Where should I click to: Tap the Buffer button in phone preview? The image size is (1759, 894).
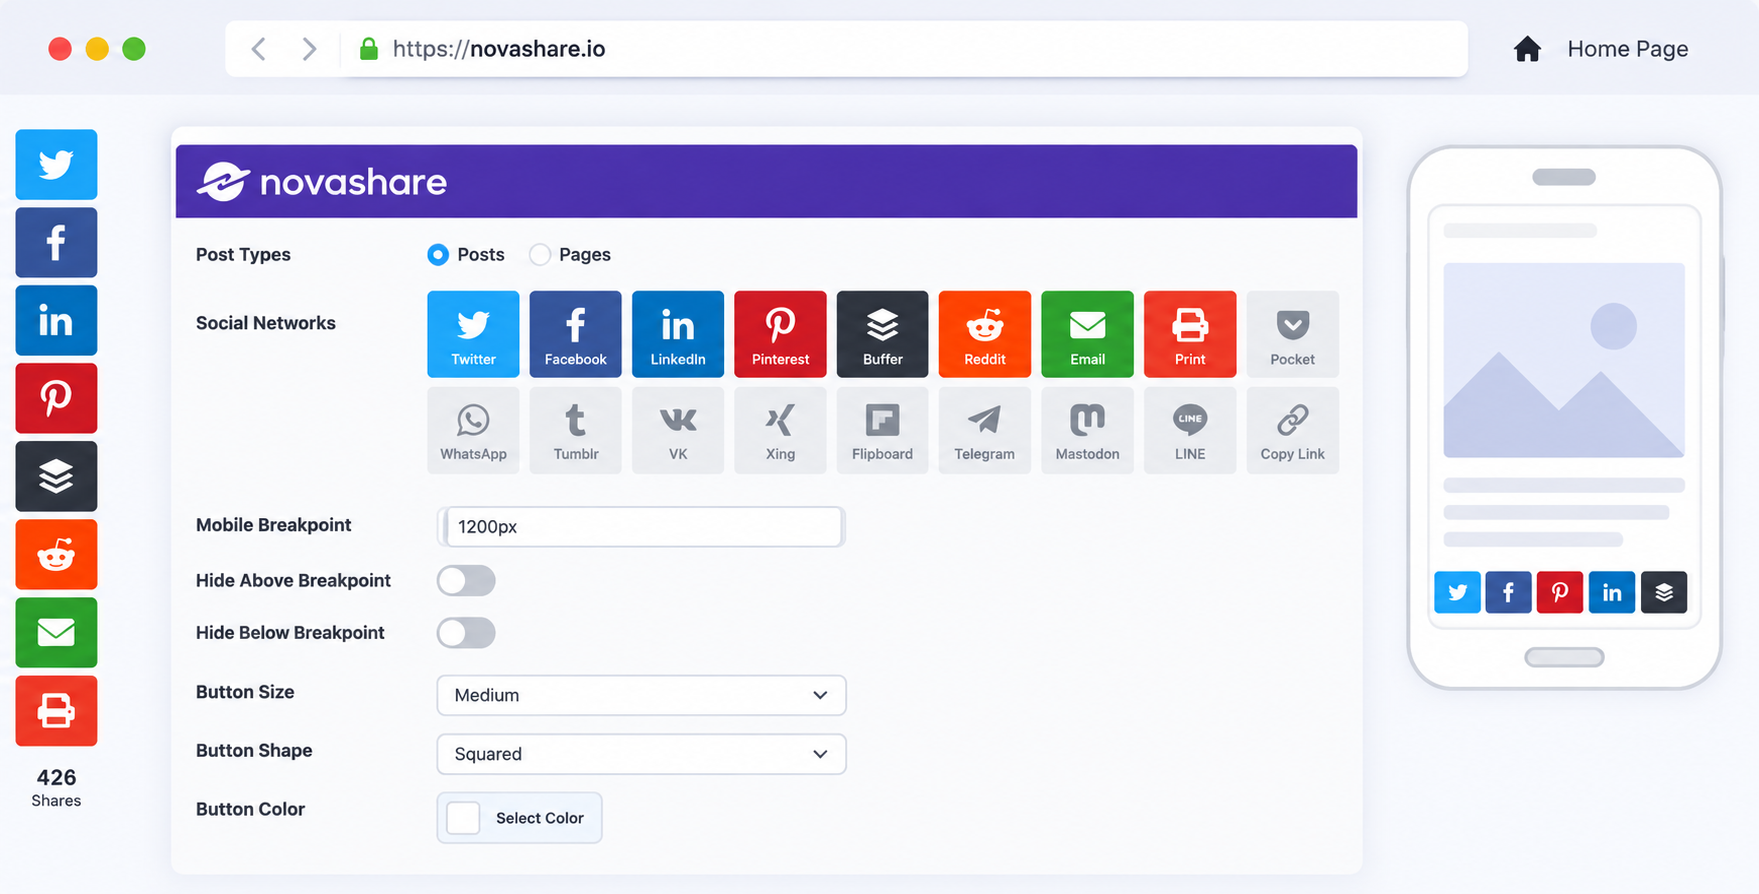1664,592
